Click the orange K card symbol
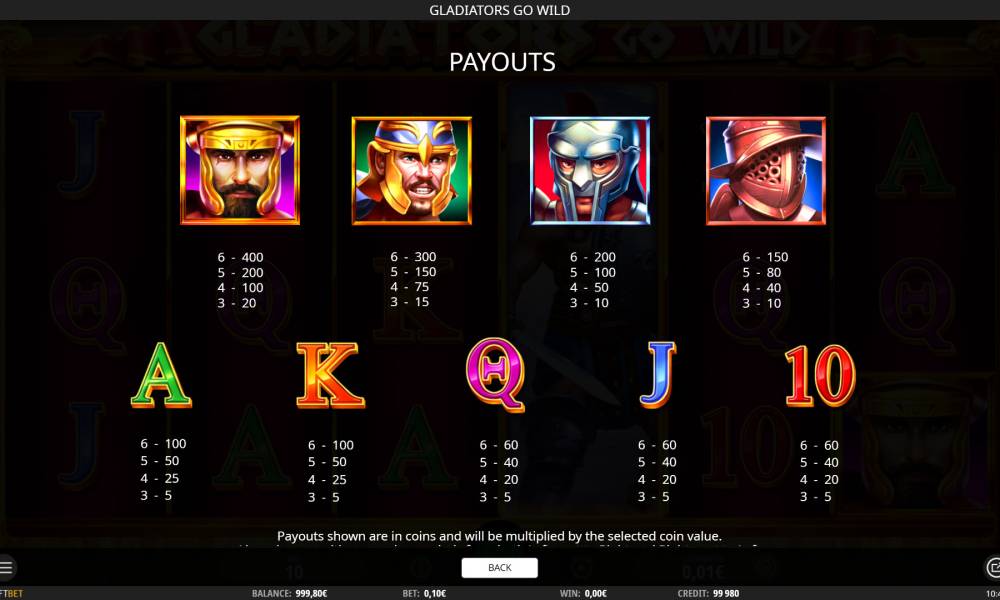 (x=330, y=375)
